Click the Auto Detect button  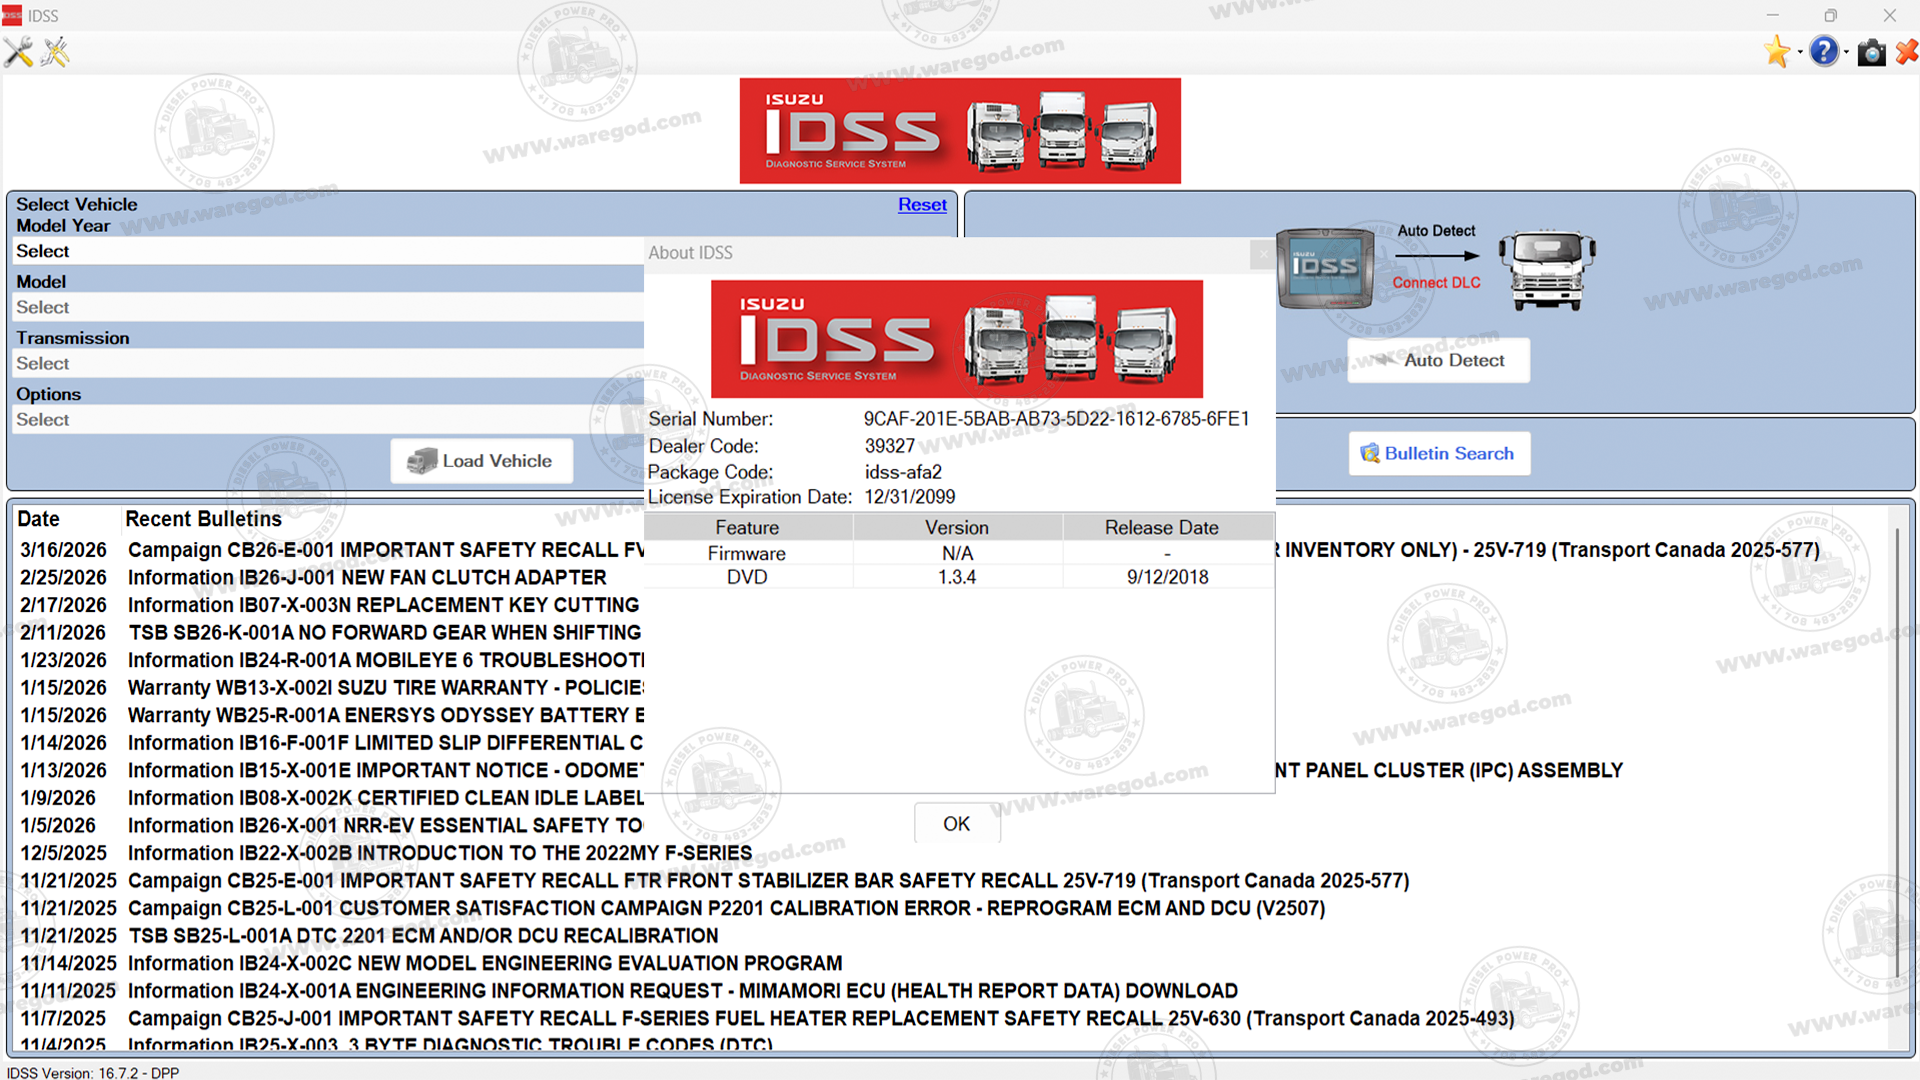pyautogui.click(x=1439, y=360)
